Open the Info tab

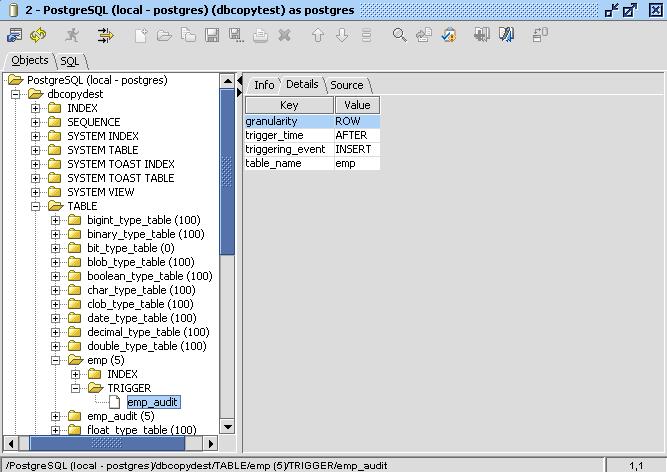(263, 85)
